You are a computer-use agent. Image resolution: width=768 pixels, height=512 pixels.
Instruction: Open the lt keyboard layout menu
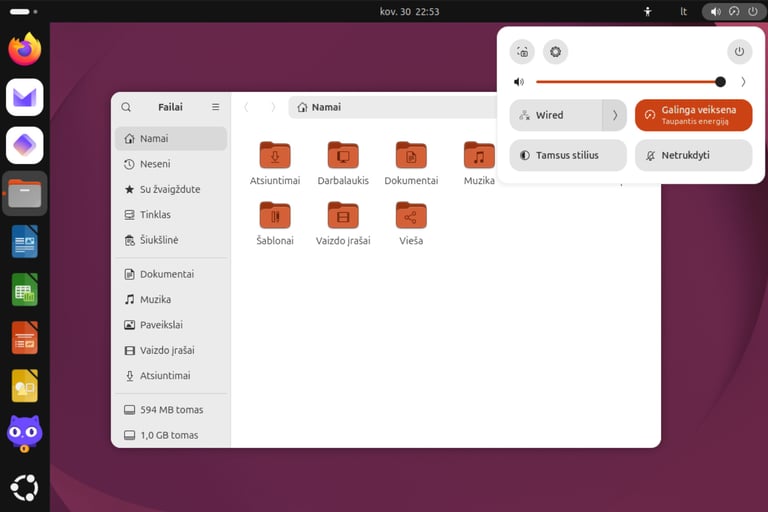tap(683, 11)
